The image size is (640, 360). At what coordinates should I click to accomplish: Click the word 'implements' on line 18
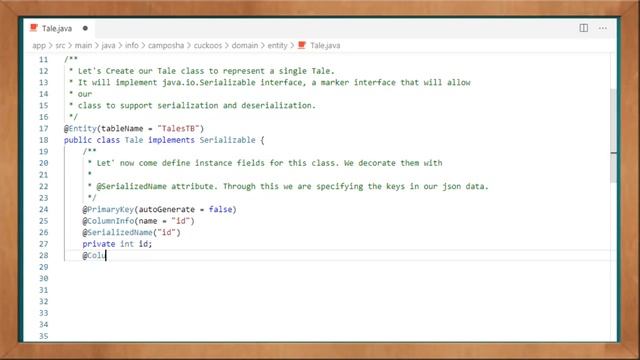click(x=171, y=140)
